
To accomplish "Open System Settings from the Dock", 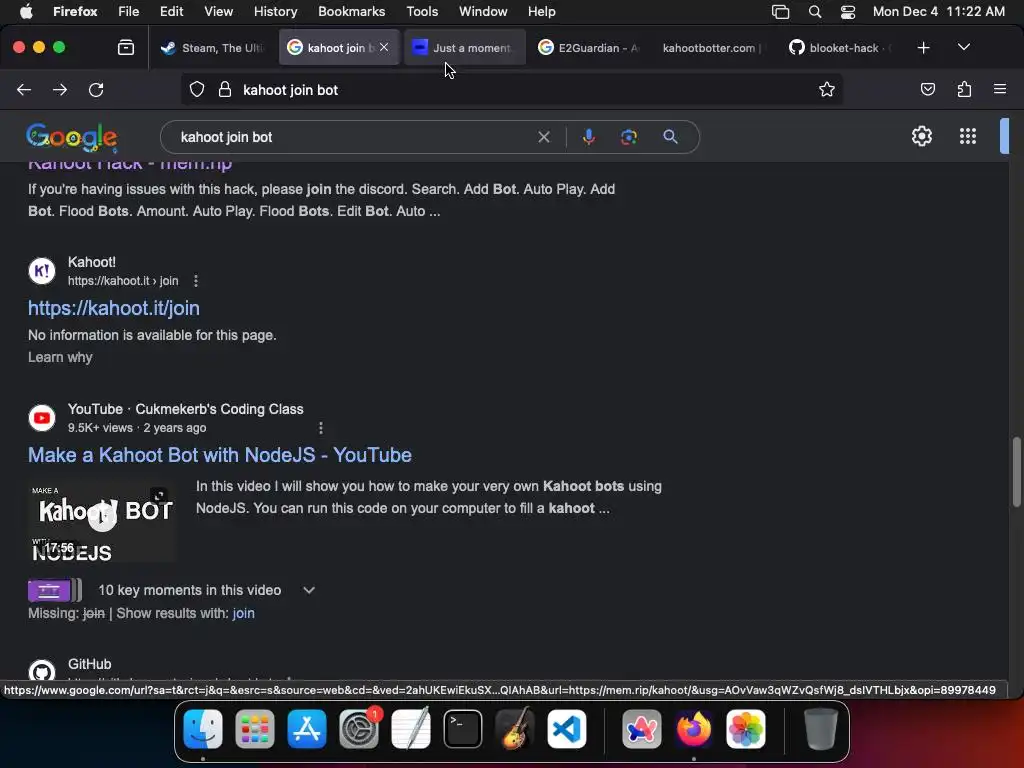I will click(x=359, y=729).
